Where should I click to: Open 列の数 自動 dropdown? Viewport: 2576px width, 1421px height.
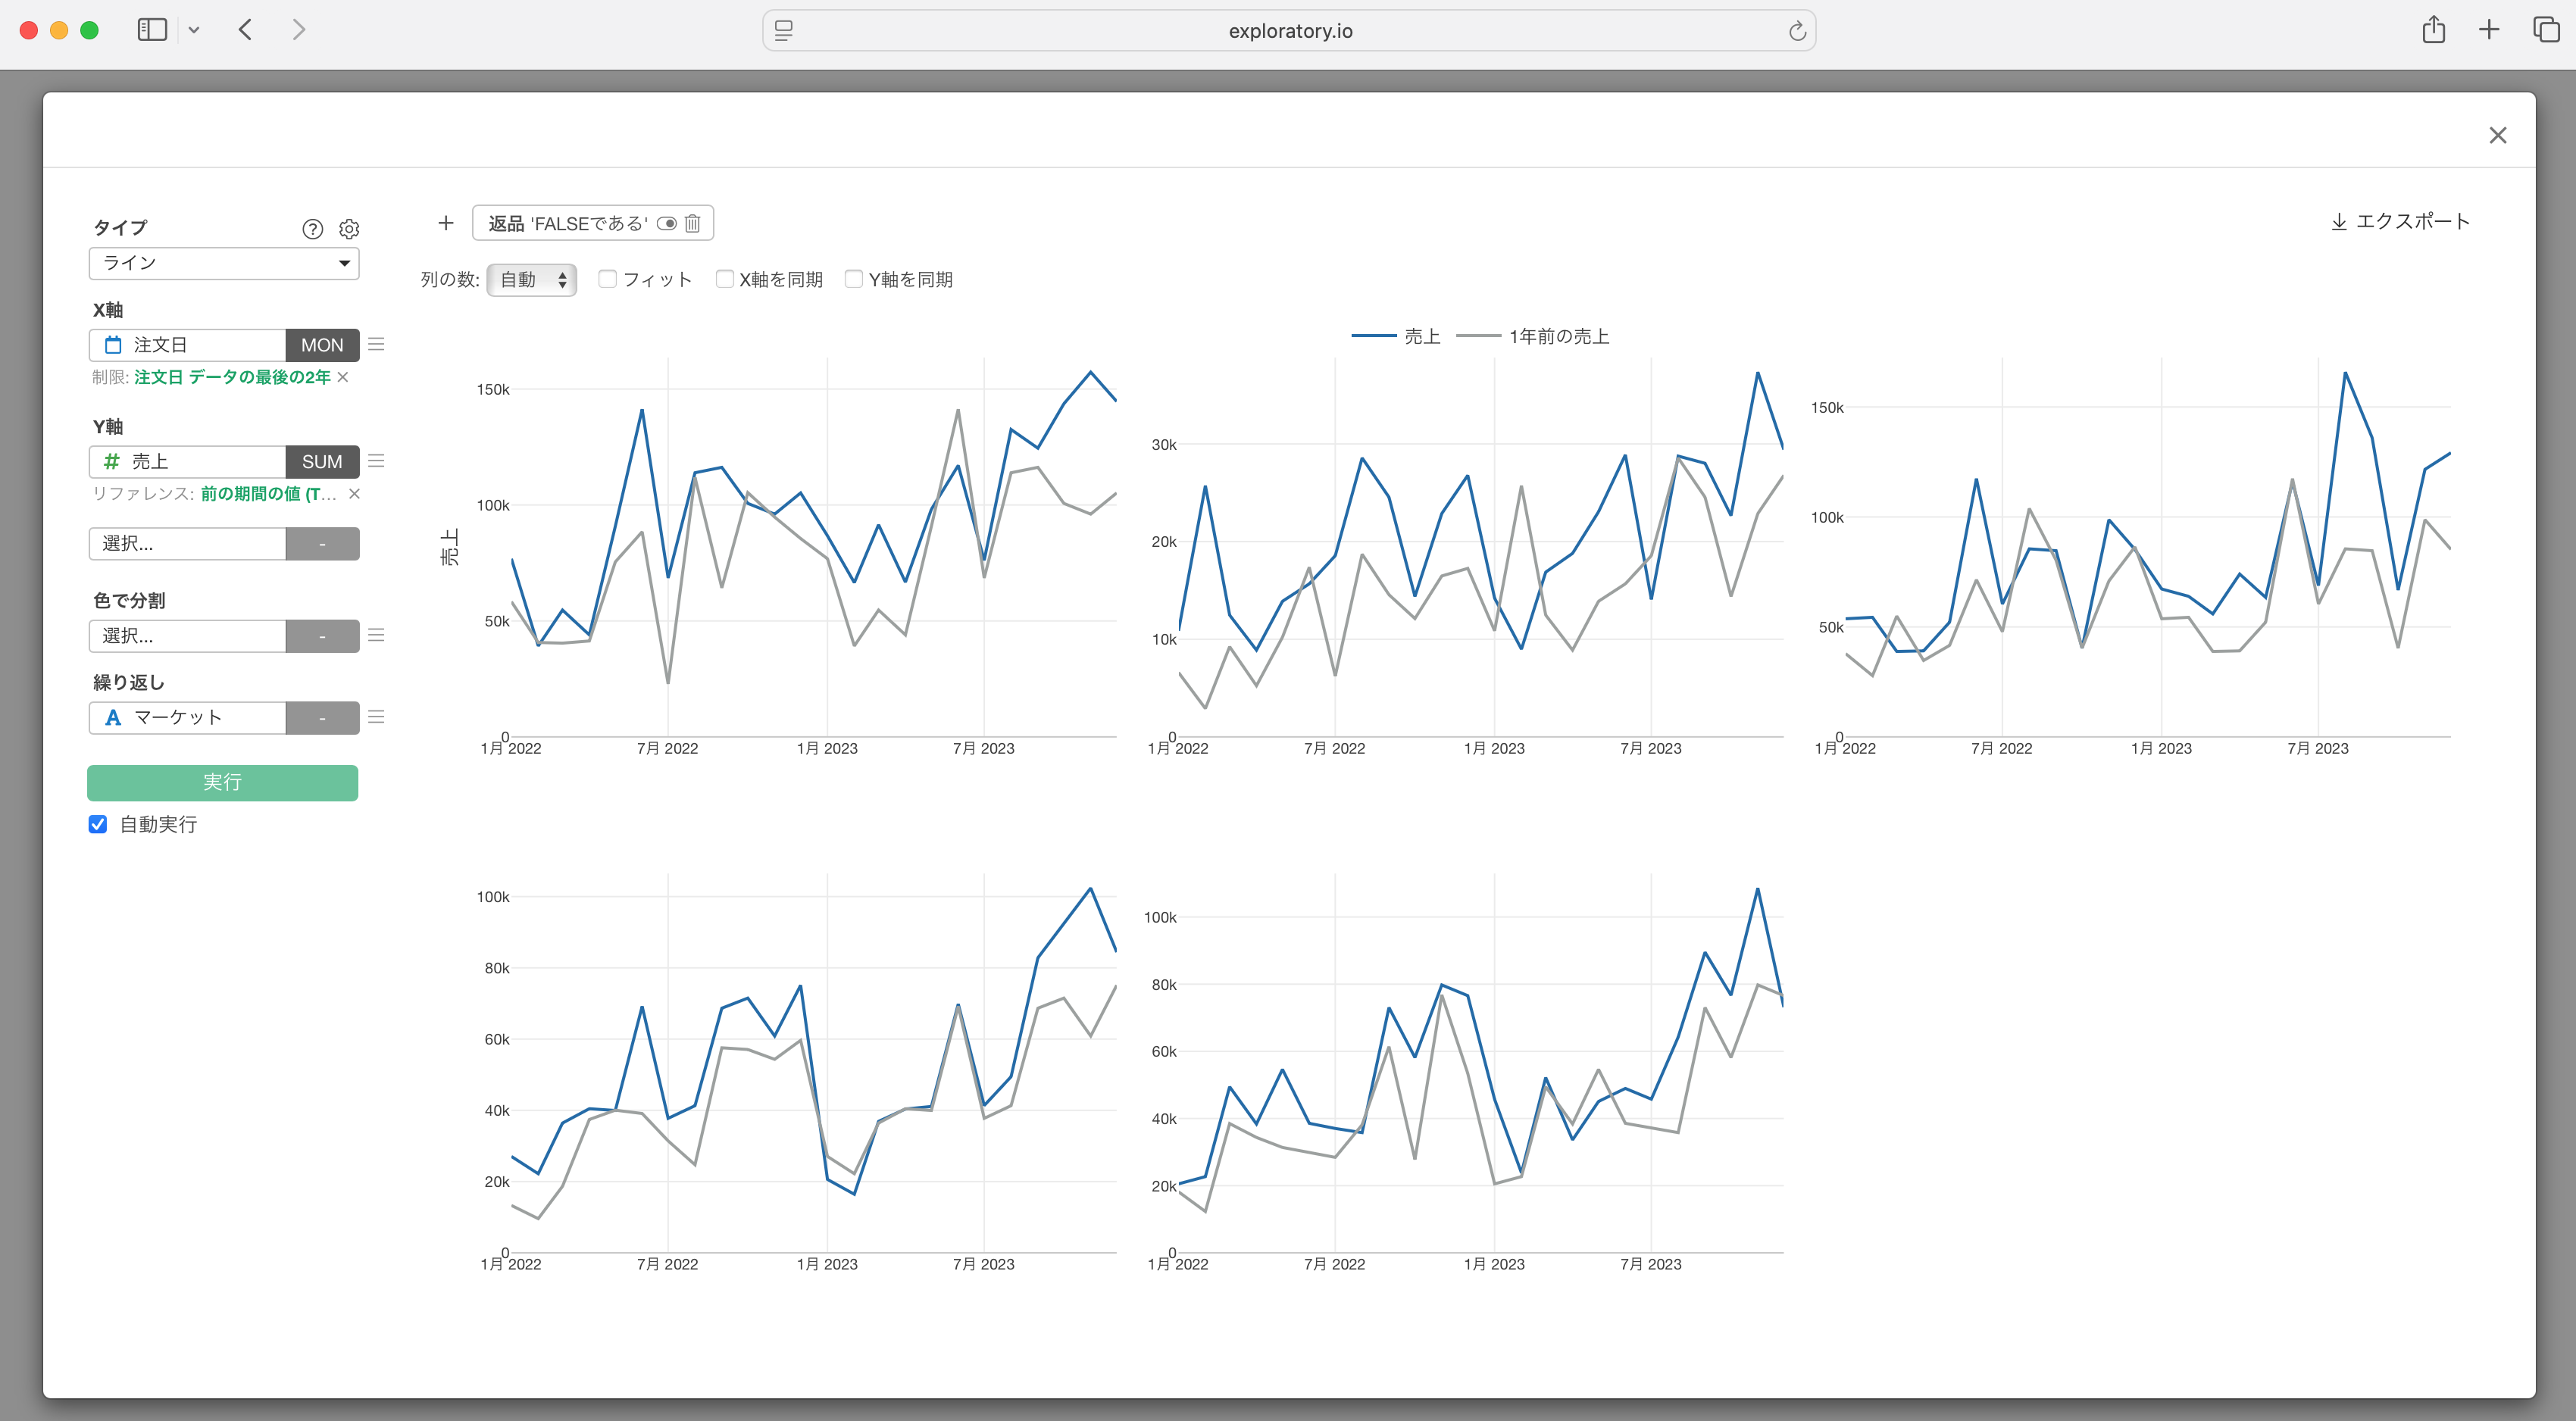532,280
